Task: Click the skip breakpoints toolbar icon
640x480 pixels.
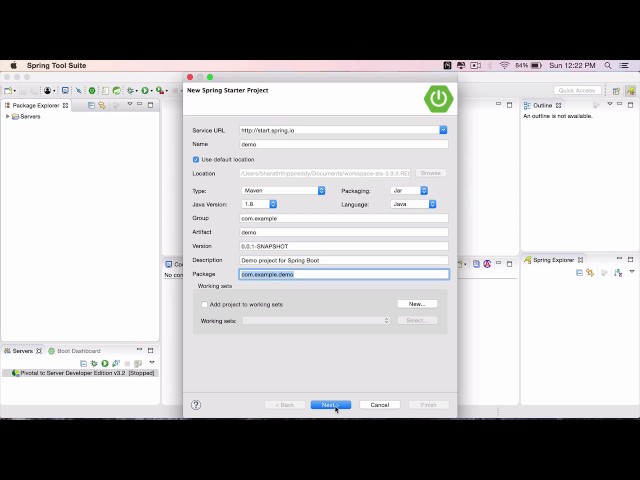Action: coord(79,91)
